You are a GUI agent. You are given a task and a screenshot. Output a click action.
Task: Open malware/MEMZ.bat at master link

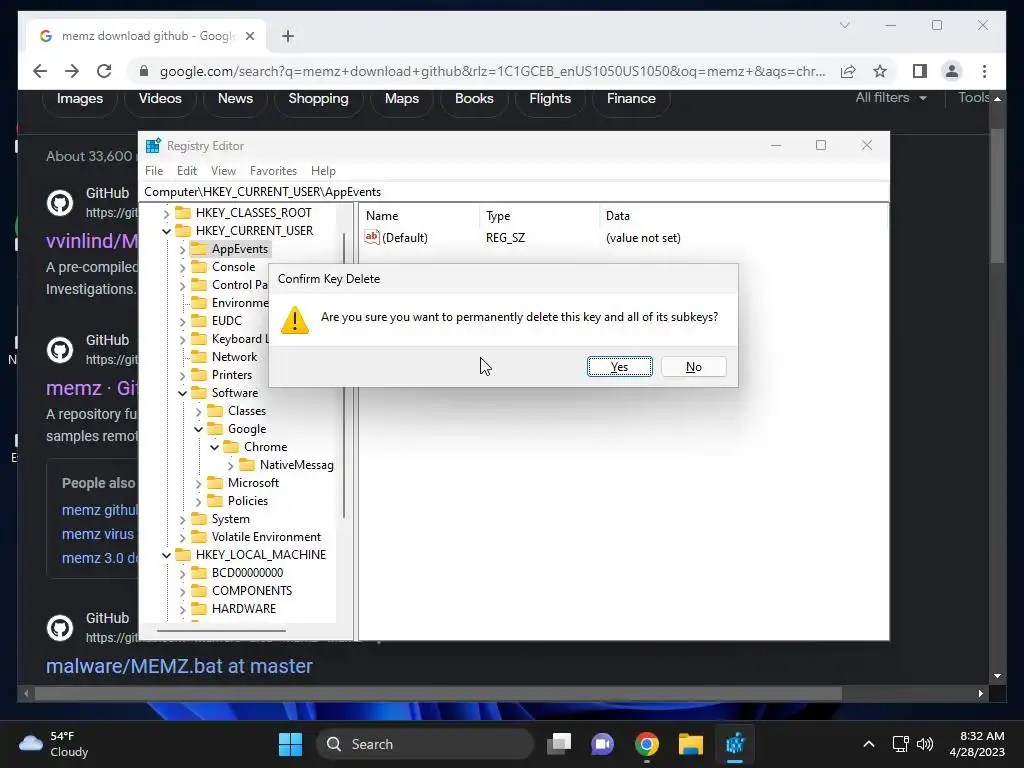(x=179, y=666)
